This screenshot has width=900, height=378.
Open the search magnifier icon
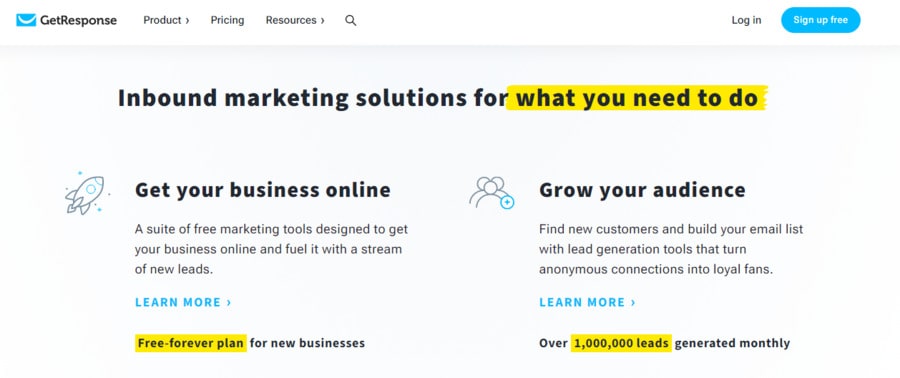click(x=351, y=21)
